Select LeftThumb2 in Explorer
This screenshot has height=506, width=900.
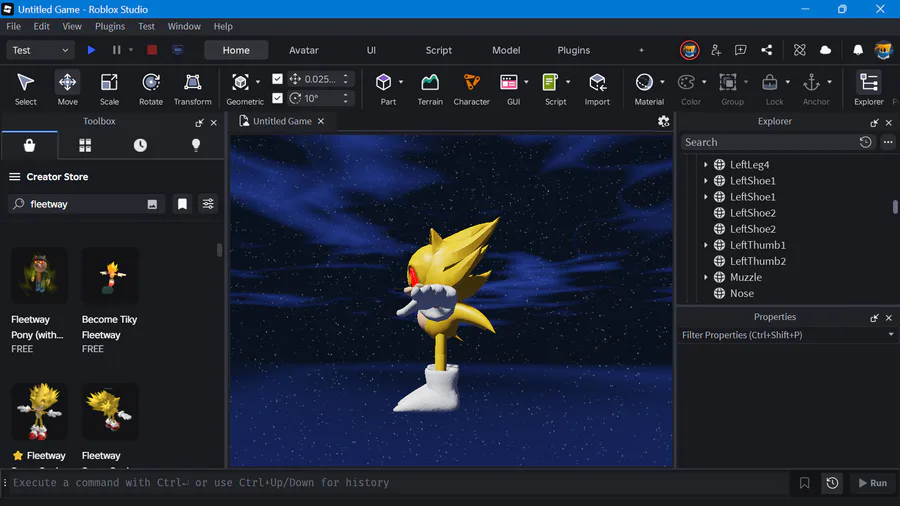tap(758, 261)
